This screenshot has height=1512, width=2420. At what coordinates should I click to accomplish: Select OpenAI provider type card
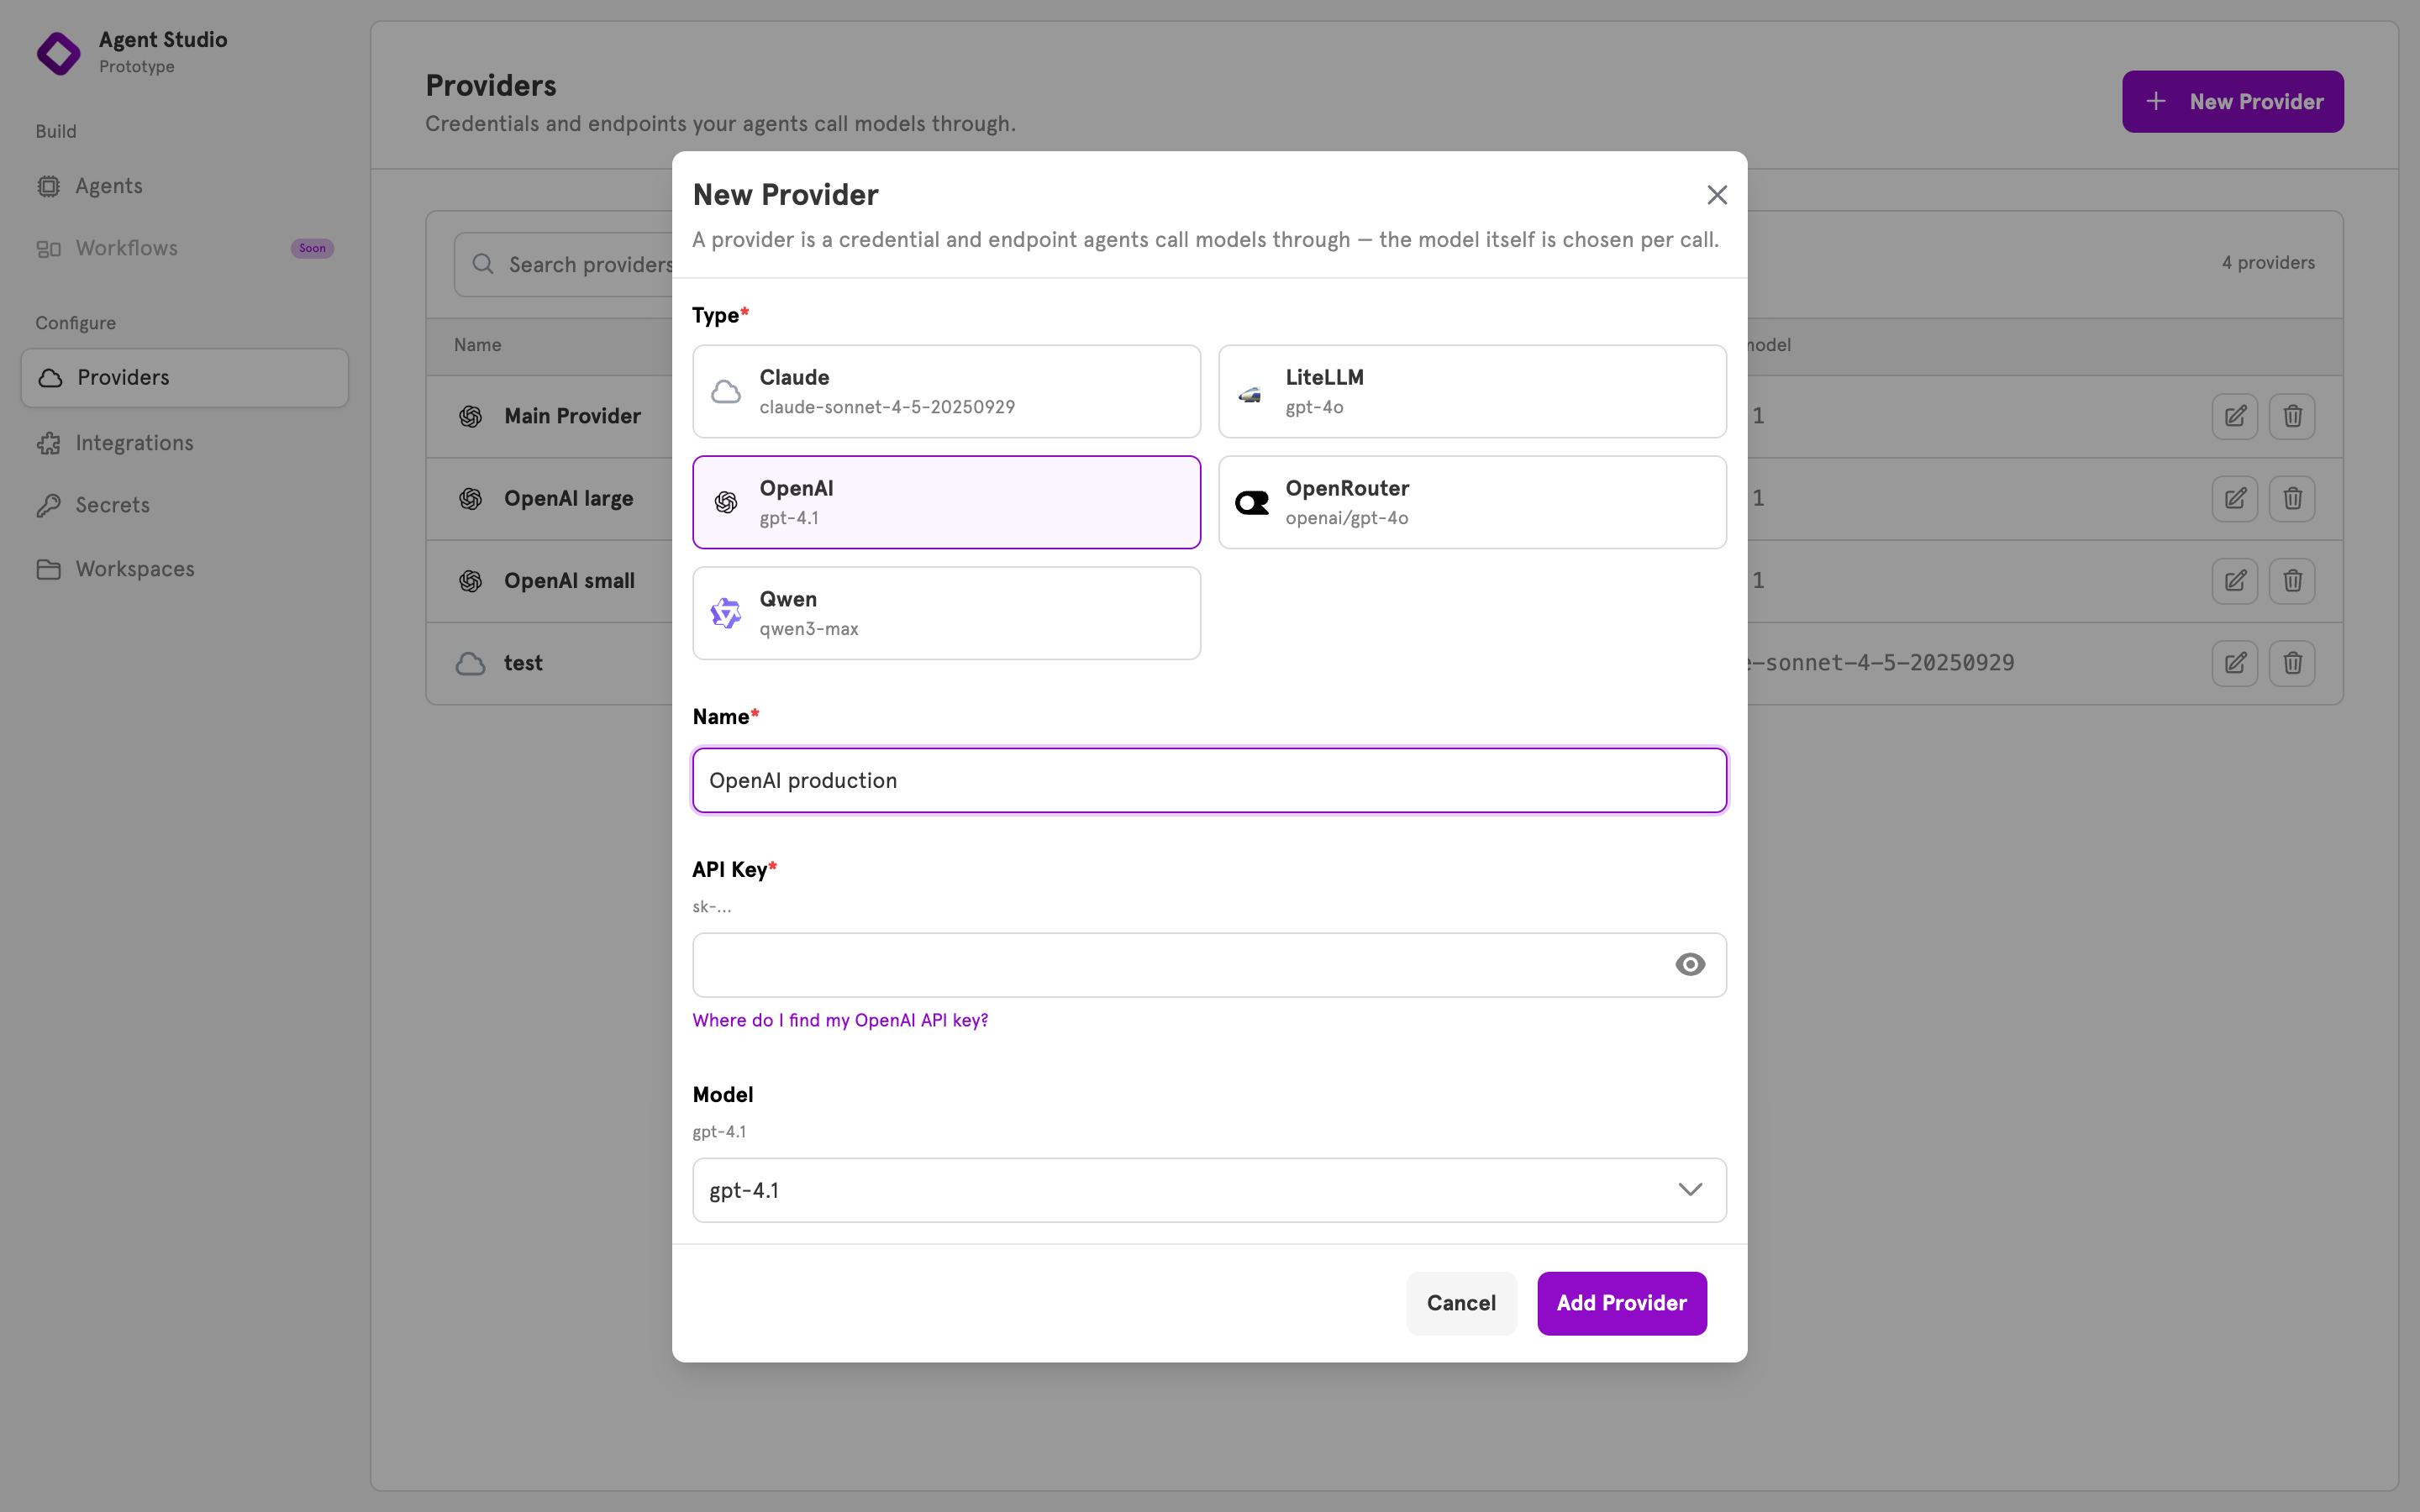pos(946,502)
